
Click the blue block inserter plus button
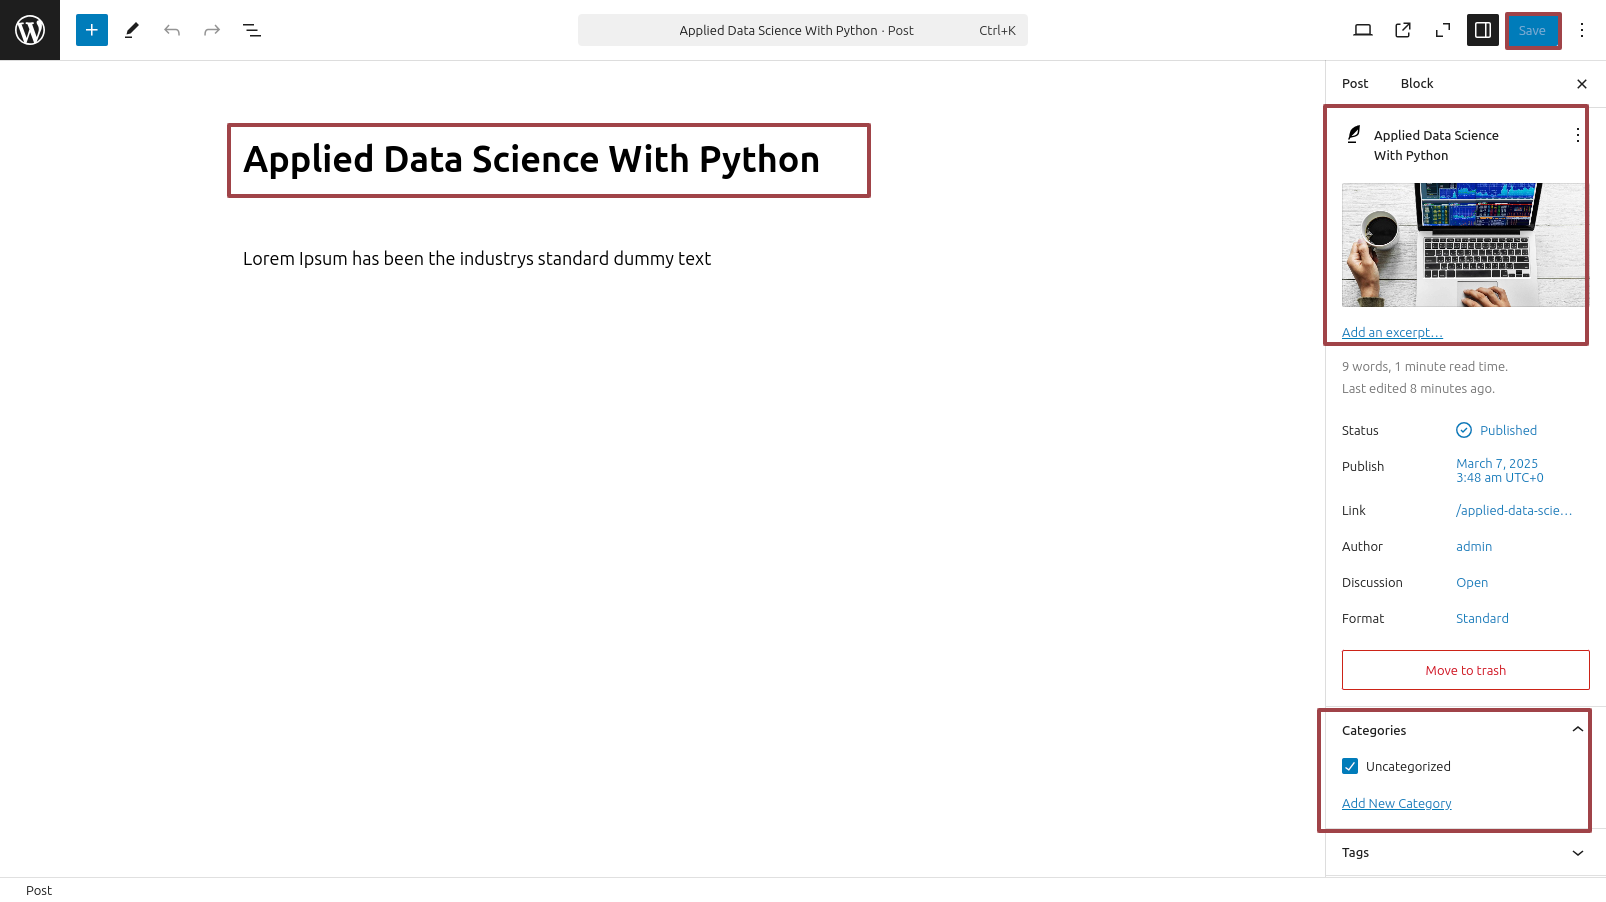[92, 30]
